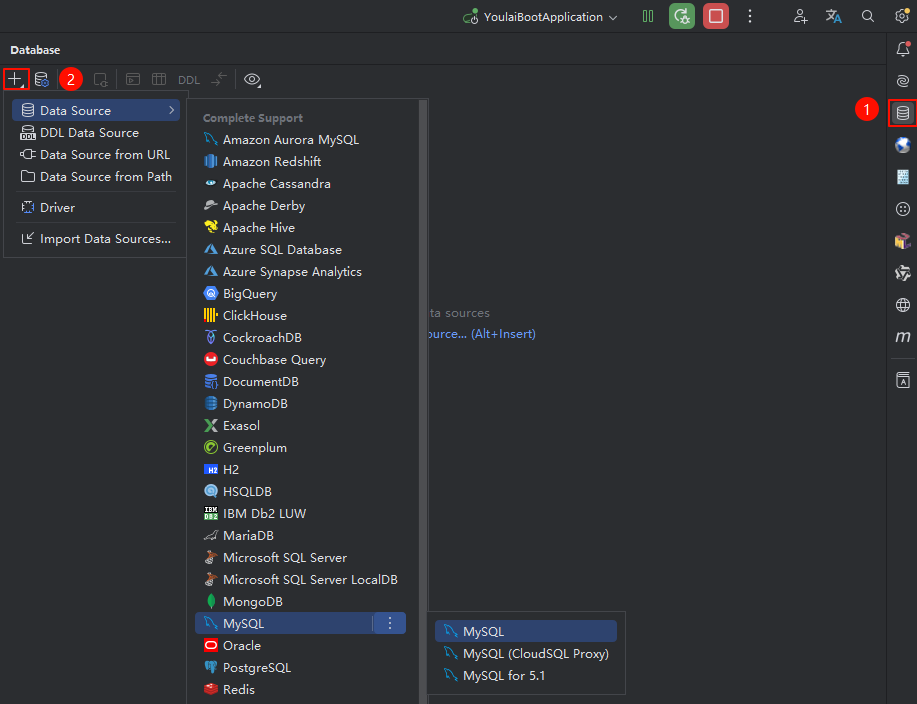Screen dimensions: 917x704
Task: Choose Data Source from Path
Action: [x=96, y=177]
